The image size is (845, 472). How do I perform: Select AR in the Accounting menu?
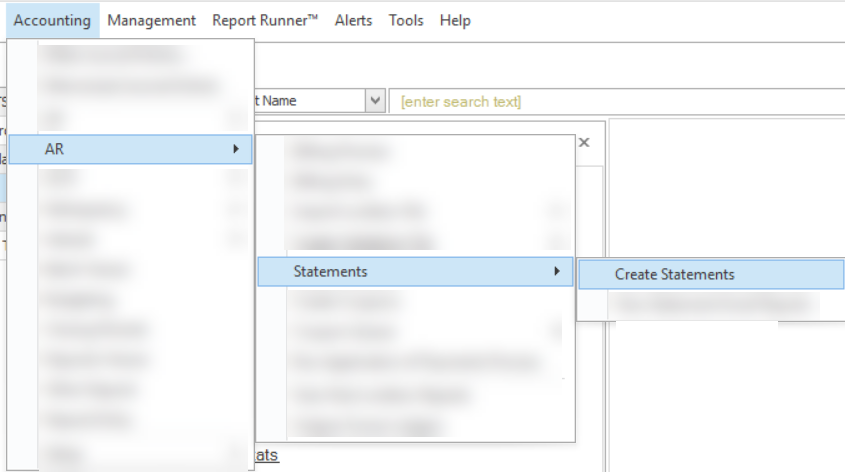point(55,149)
